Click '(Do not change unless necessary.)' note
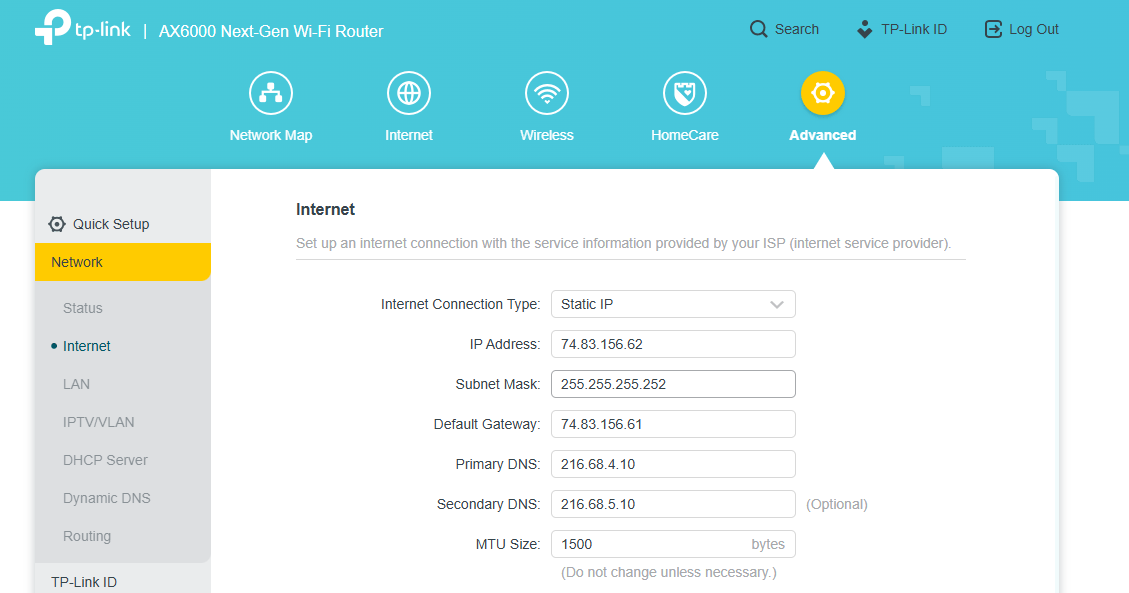 click(x=669, y=572)
